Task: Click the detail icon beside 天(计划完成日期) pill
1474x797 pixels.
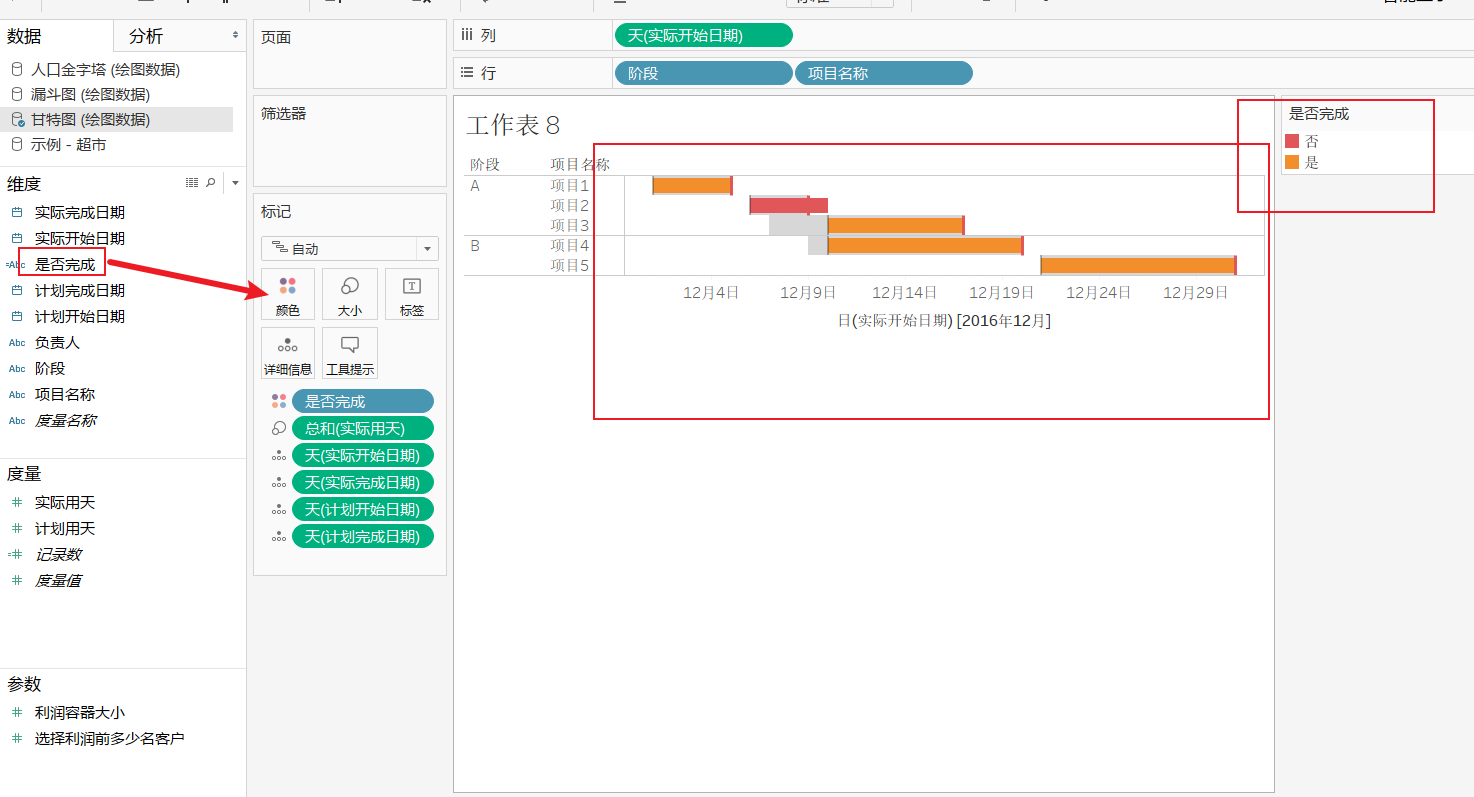Action: tap(279, 536)
